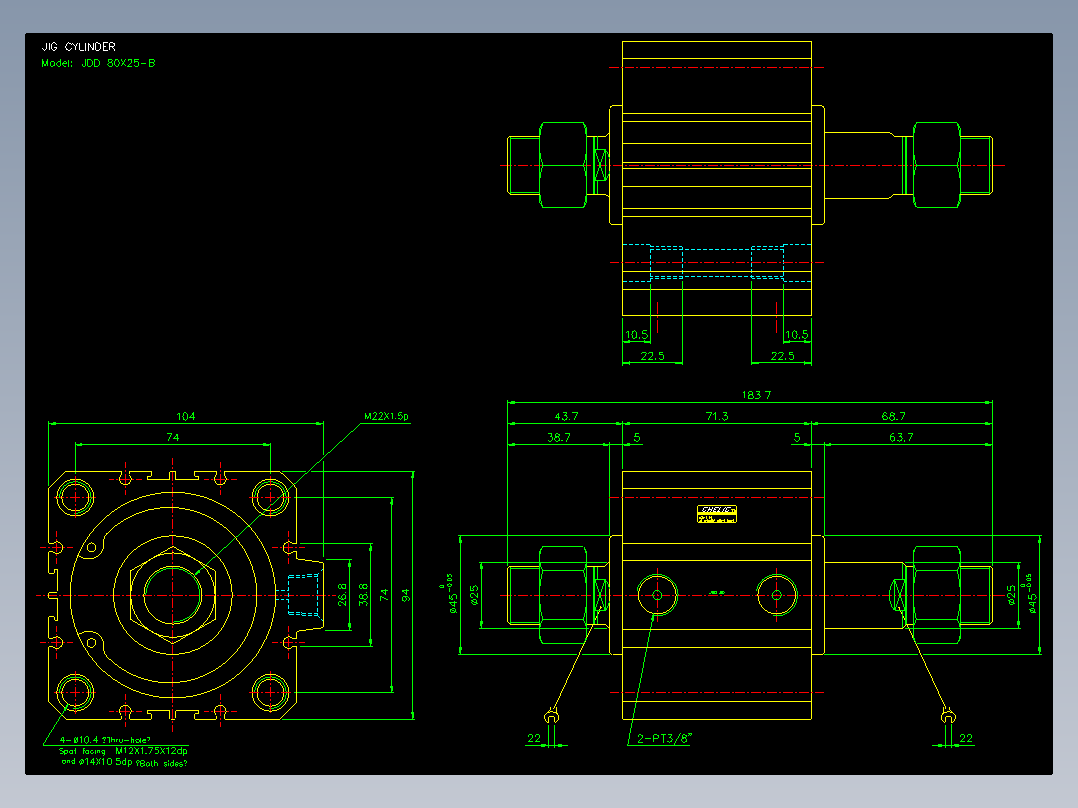Click the 71.3 body length dimension
This screenshot has height=808, width=1078.
click(x=716, y=416)
